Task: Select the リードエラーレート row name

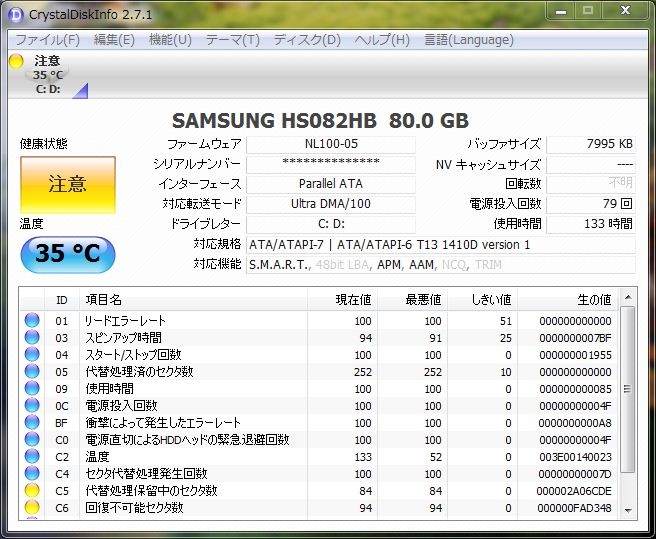Action: (125, 321)
